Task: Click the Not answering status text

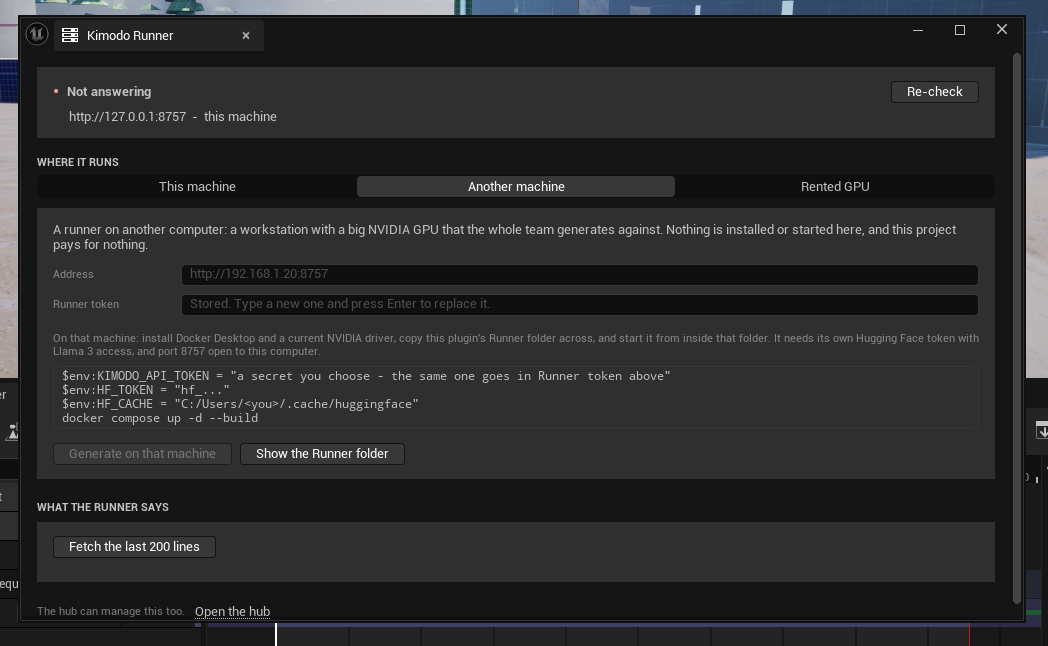Action: (109, 92)
